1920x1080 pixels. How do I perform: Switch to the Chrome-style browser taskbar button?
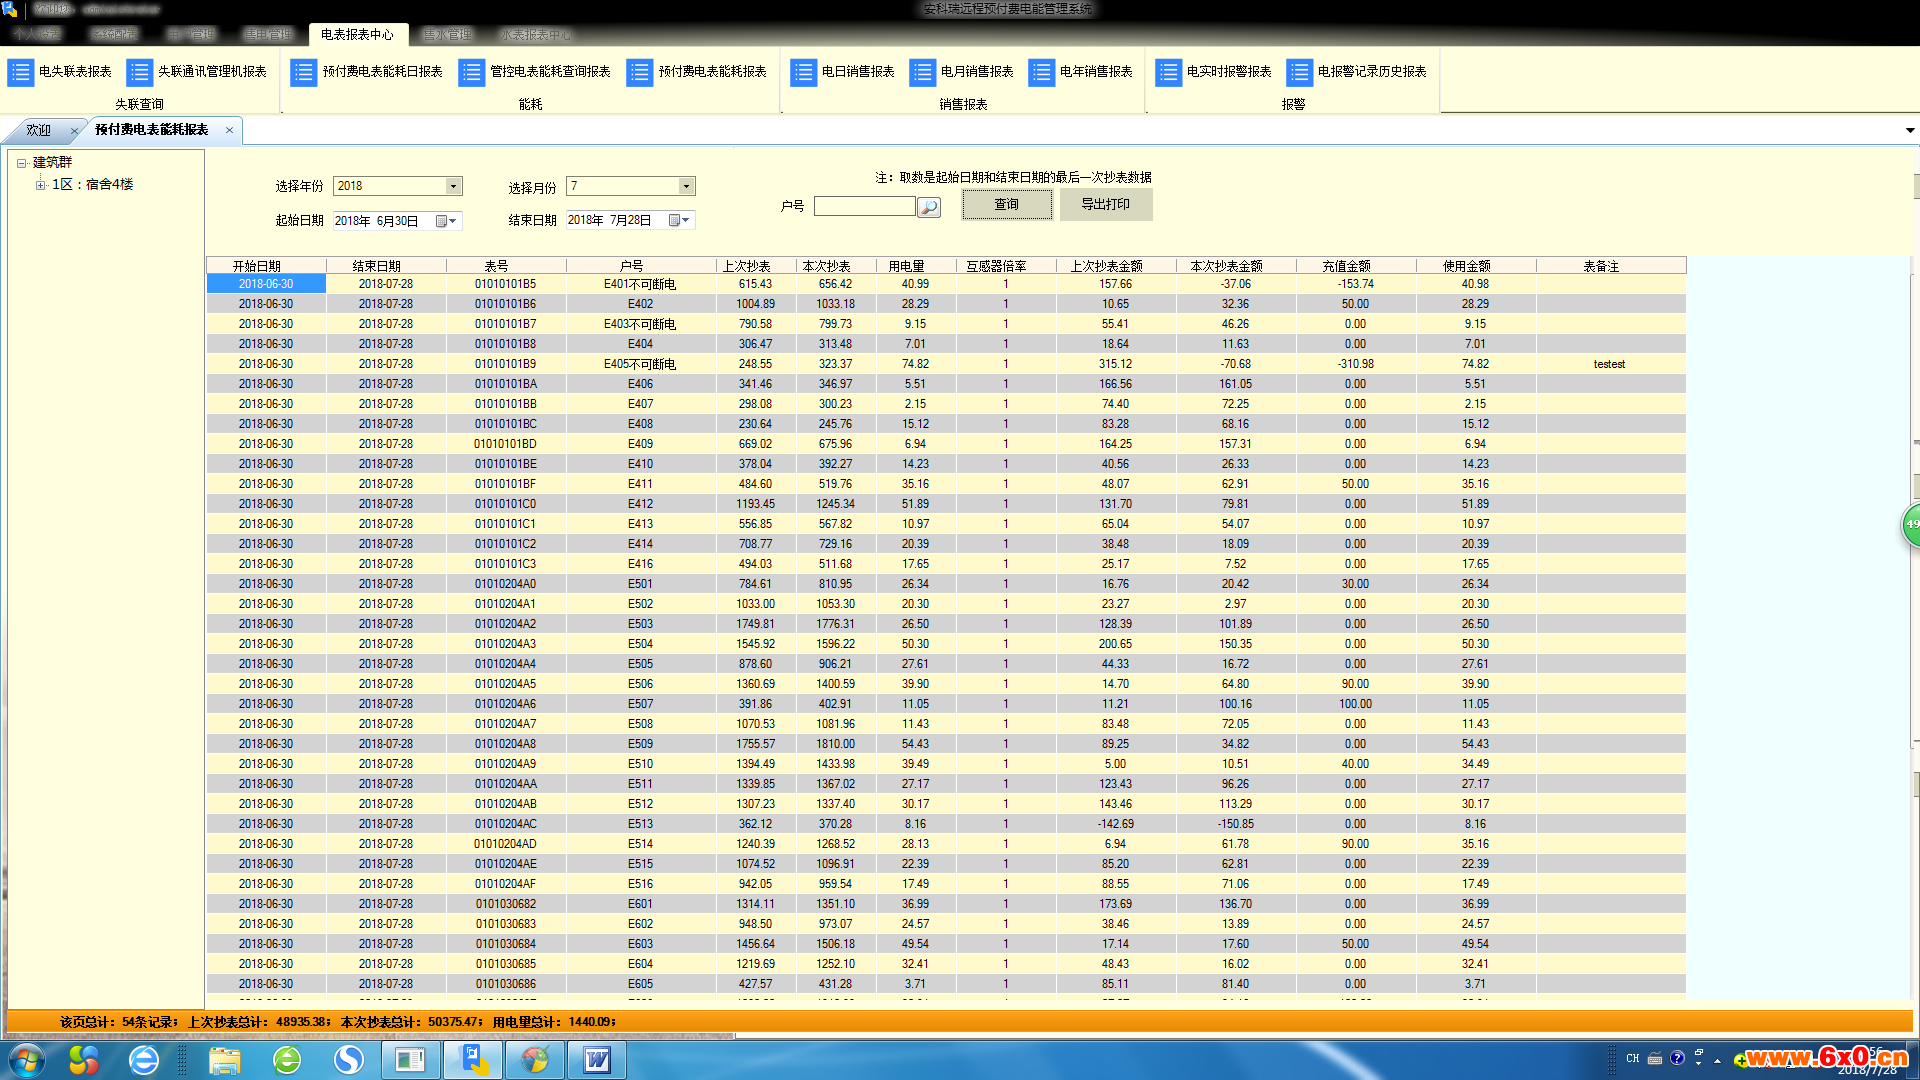(535, 1060)
